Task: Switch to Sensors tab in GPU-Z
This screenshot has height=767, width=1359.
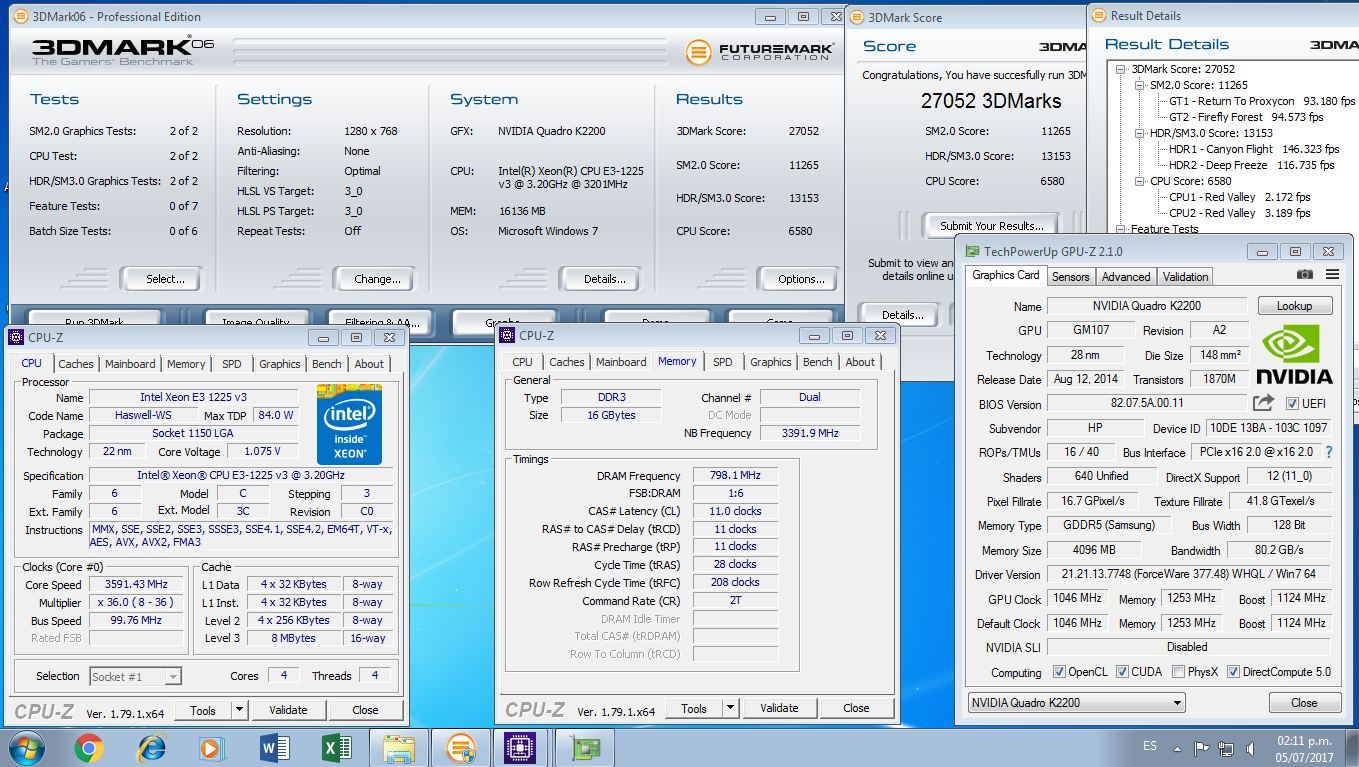Action: click(1070, 277)
